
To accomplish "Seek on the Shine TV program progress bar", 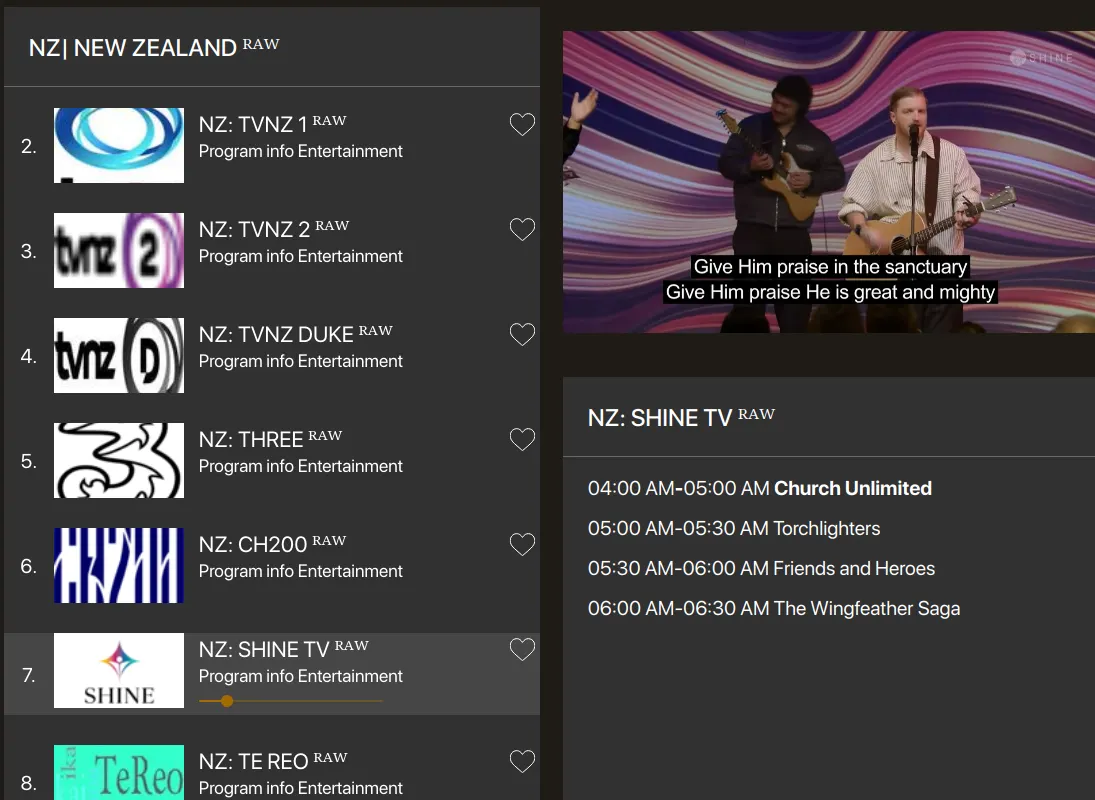I will tap(291, 701).
